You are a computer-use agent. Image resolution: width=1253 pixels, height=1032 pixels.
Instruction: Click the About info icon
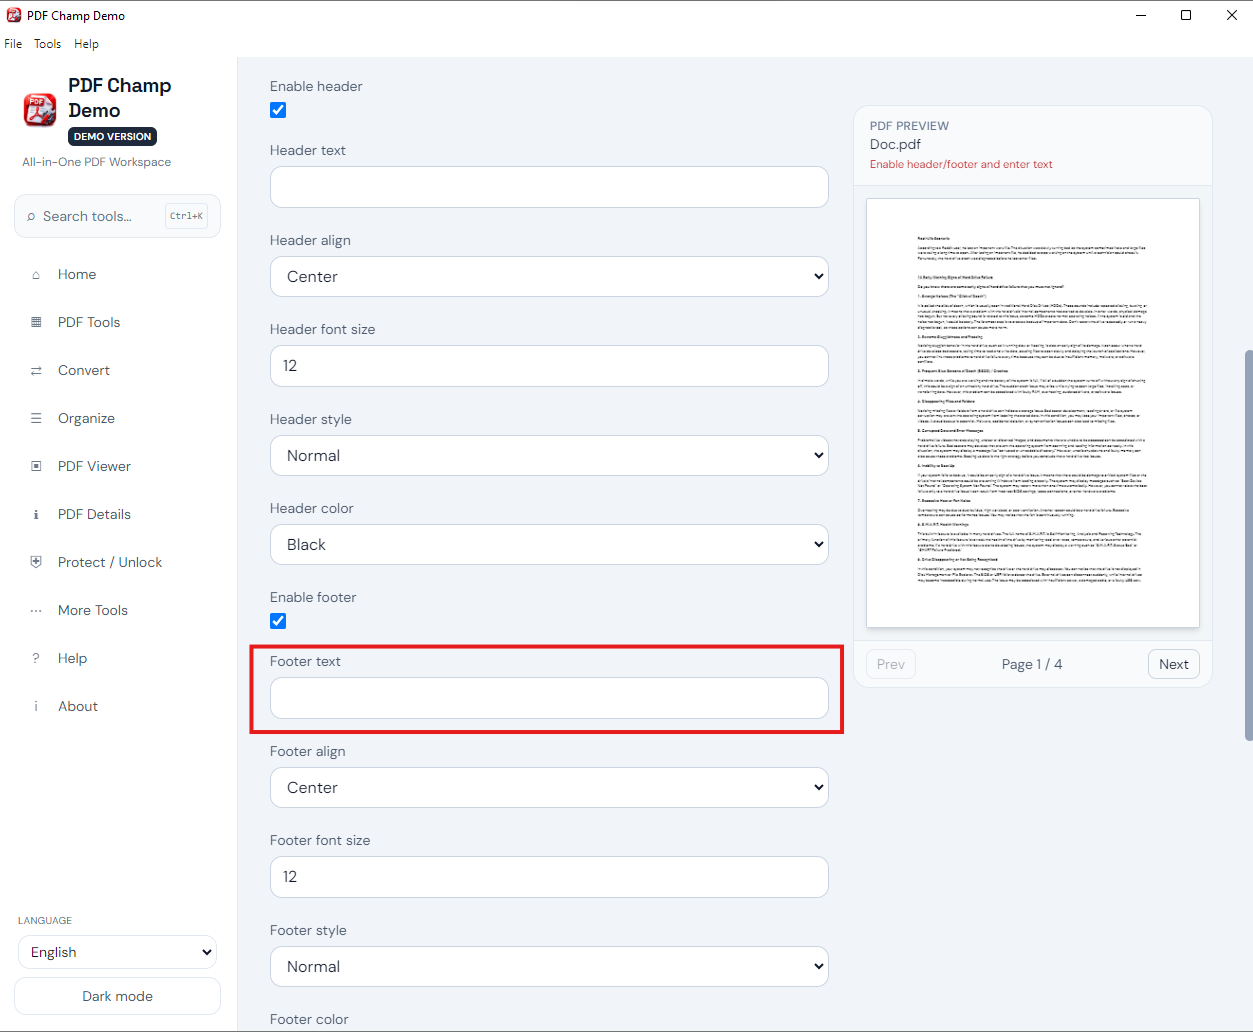click(36, 707)
